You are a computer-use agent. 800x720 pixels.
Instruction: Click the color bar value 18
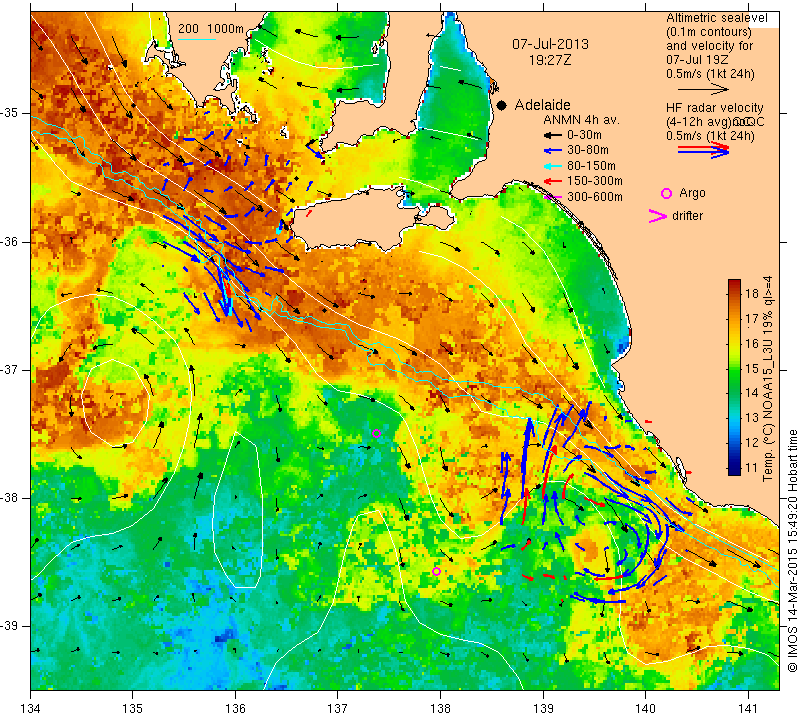tap(753, 293)
